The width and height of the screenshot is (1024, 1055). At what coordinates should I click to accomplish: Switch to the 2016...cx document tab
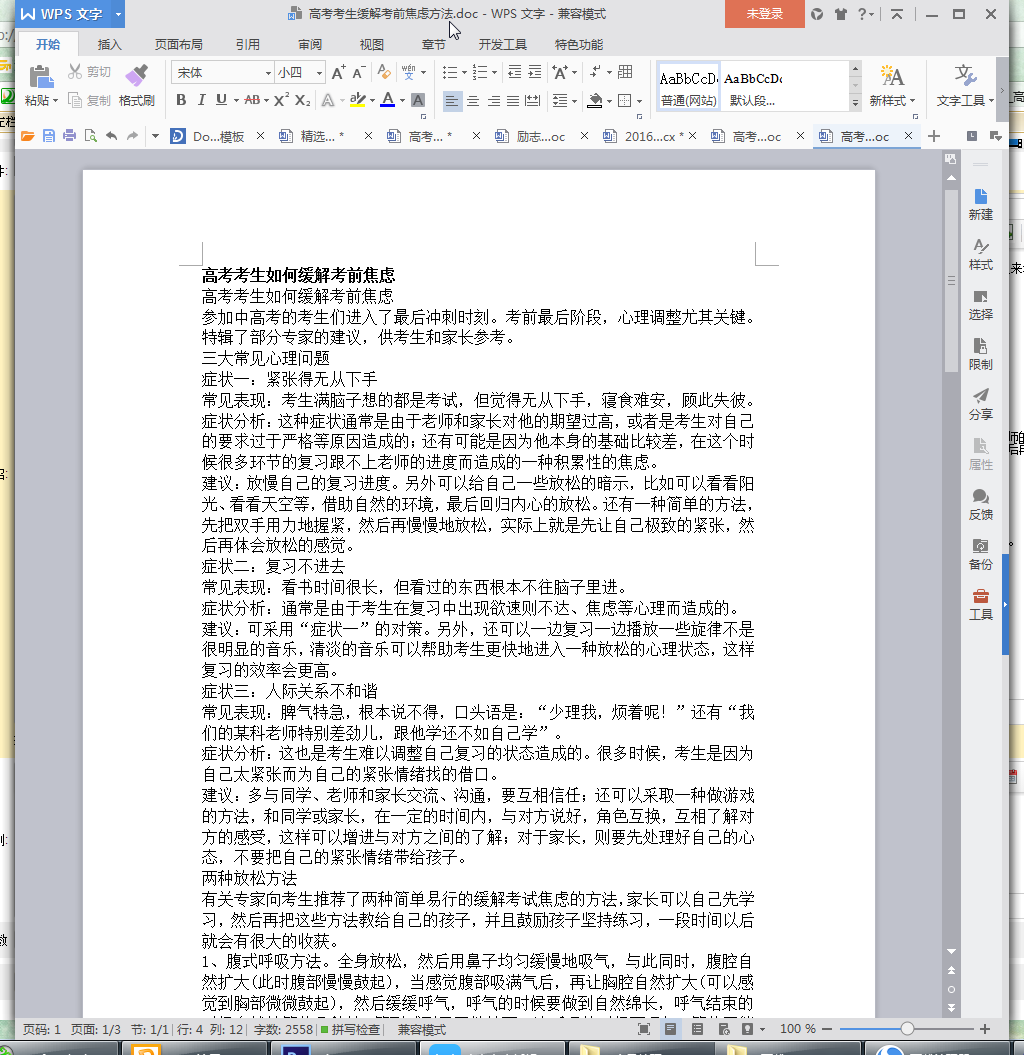pos(649,137)
